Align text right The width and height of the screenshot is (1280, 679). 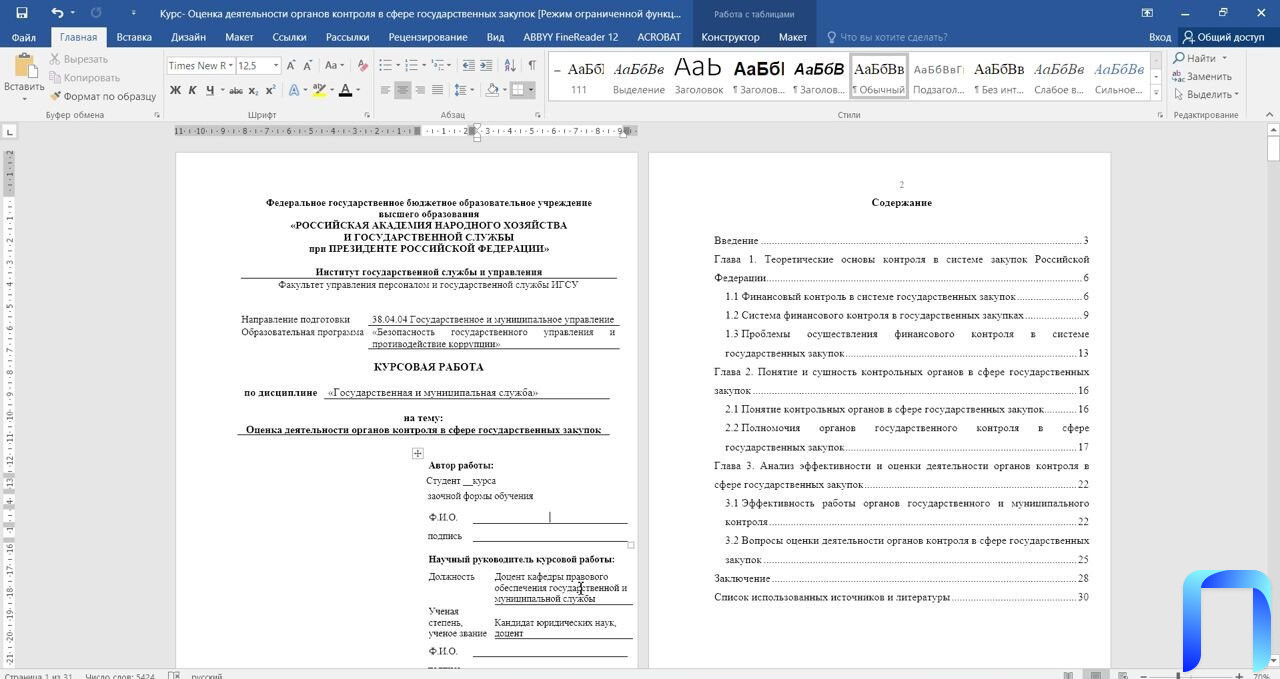pyautogui.click(x=419, y=90)
